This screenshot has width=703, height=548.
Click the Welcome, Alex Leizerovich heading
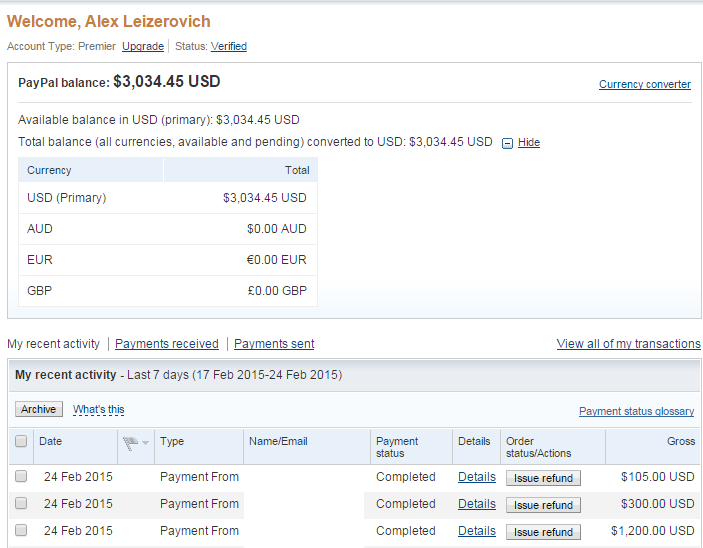tap(108, 22)
